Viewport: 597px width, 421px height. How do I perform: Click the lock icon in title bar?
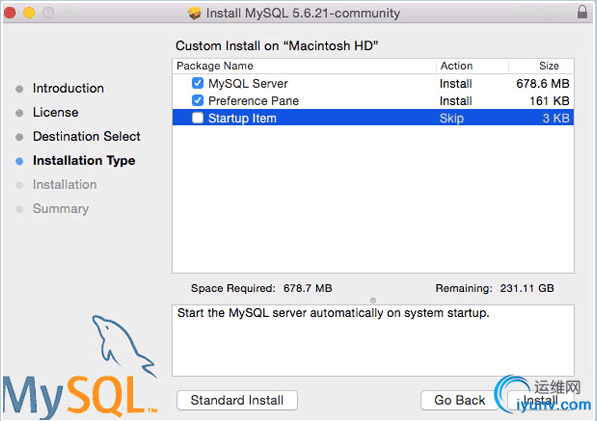pyautogui.click(x=582, y=12)
